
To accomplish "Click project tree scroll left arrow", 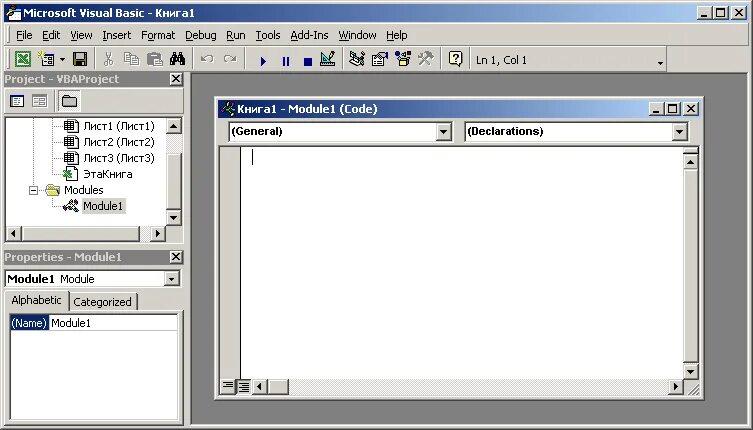I will coord(13,234).
